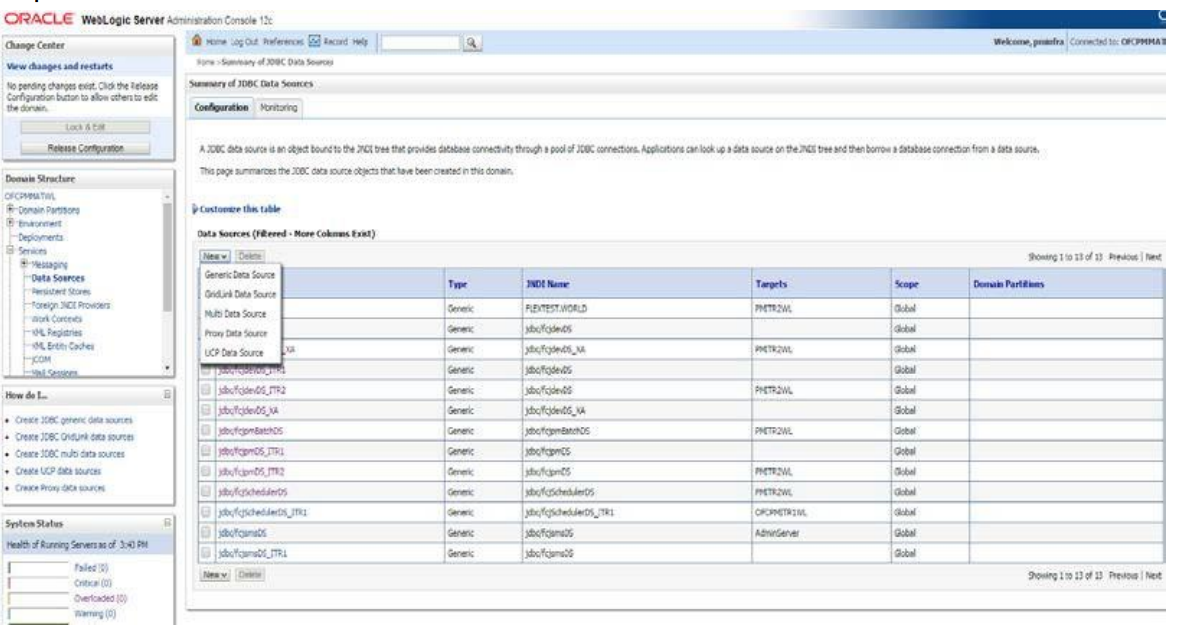Viewport: 1183px width, 637px height.
Task: Expand Environment tree node
Action: tap(11, 223)
